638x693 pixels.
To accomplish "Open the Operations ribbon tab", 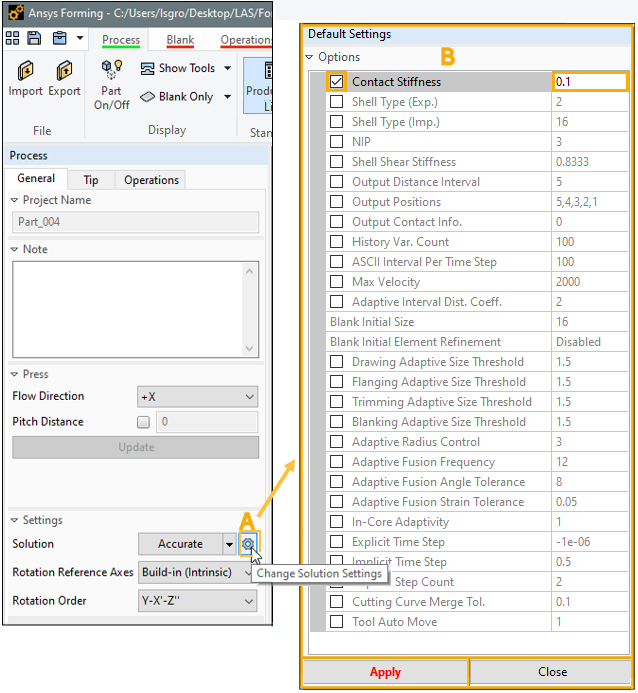I will (246, 40).
